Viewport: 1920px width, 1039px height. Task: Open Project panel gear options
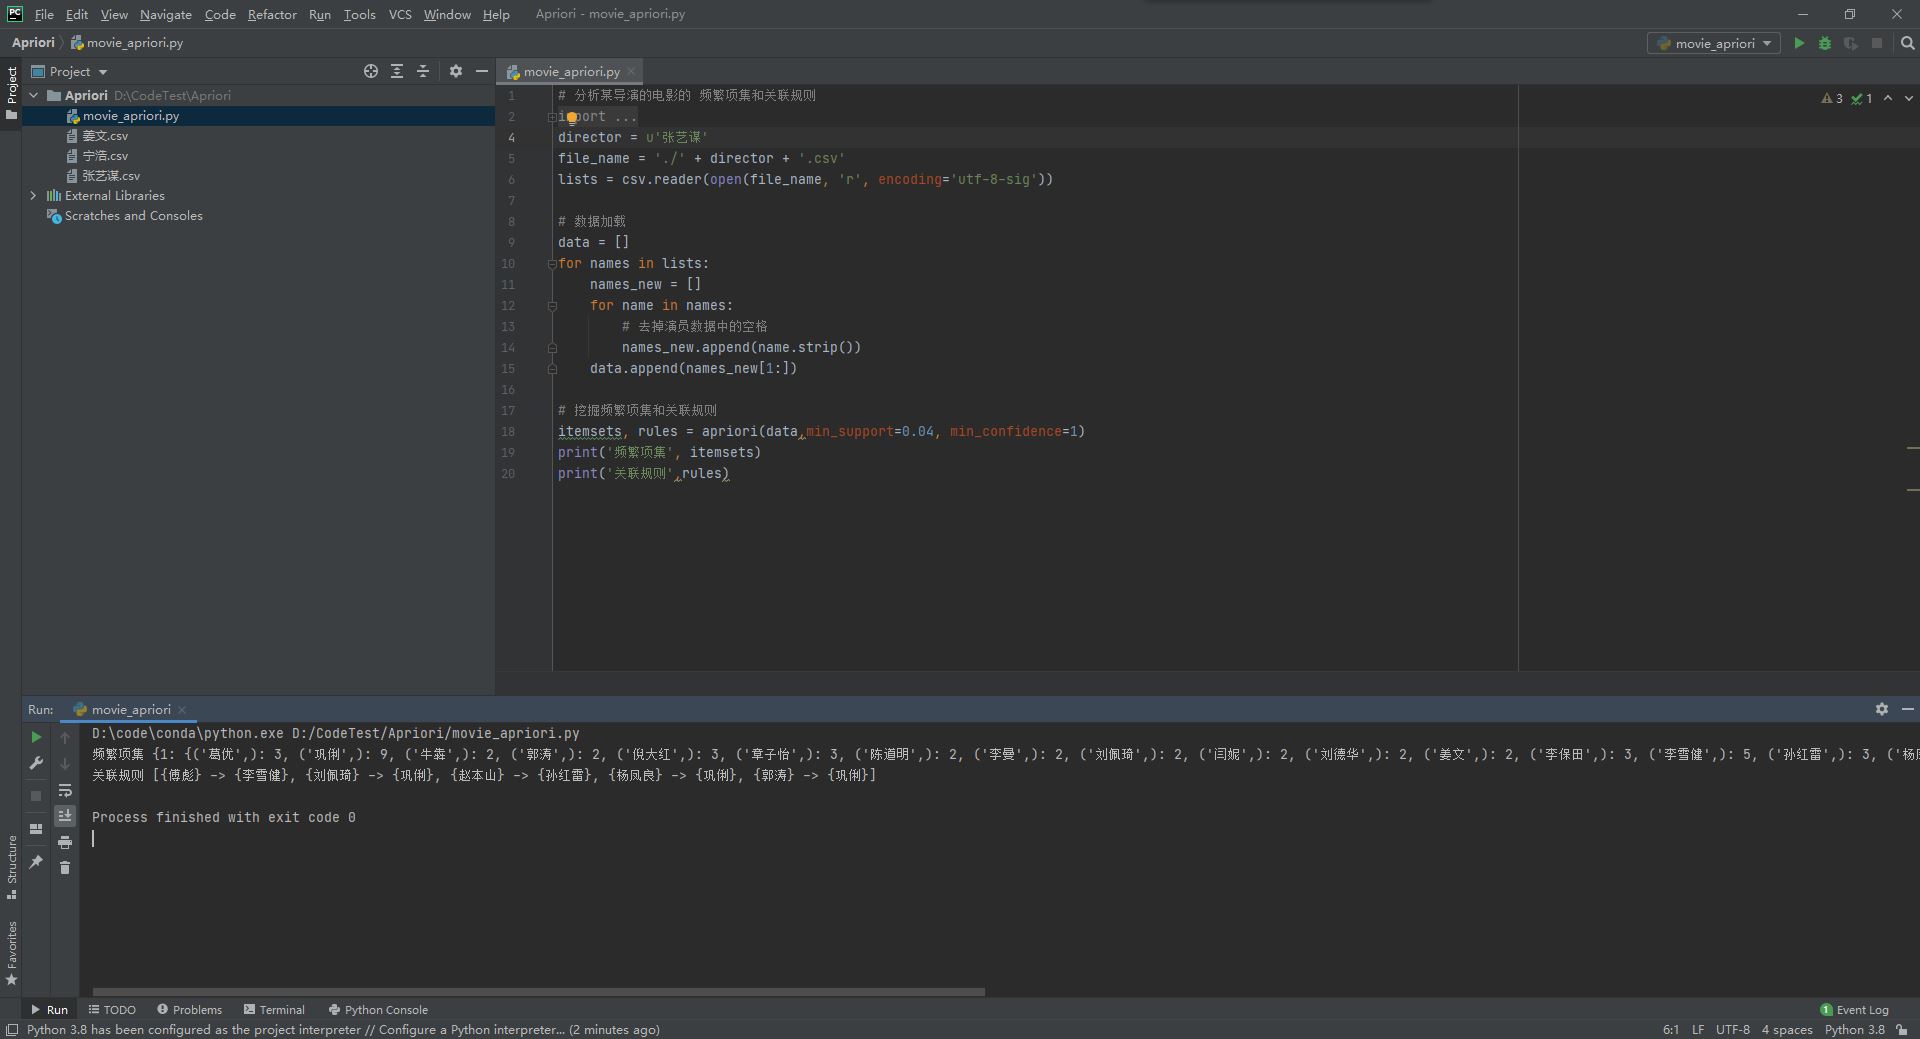[456, 71]
